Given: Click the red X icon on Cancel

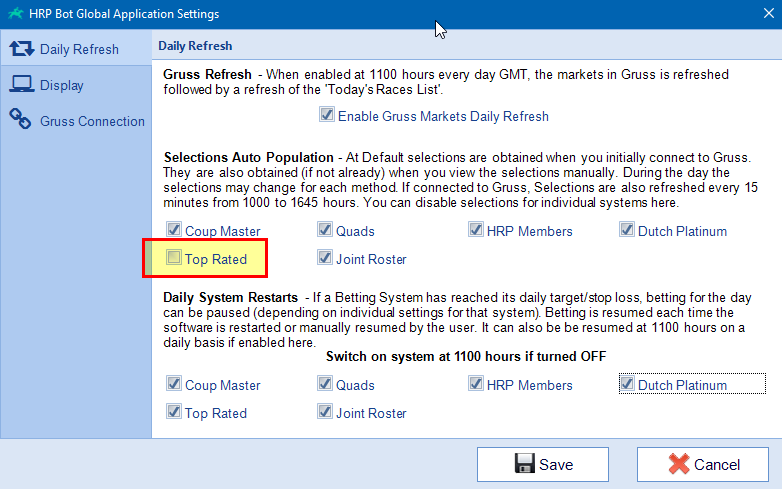Looking at the screenshot, I should pyautogui.click(x=679, y=464).
